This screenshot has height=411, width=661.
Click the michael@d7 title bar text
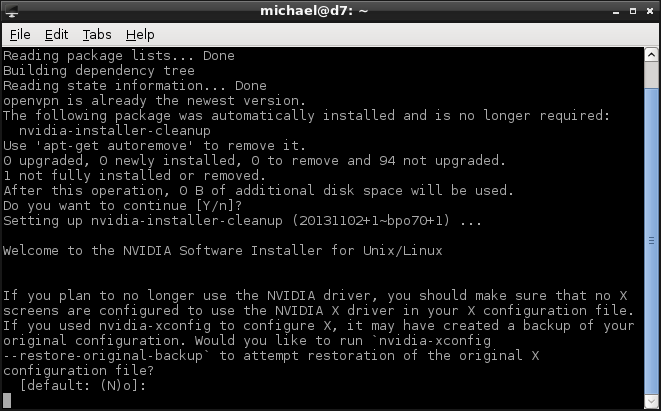[x=314, y=11]
